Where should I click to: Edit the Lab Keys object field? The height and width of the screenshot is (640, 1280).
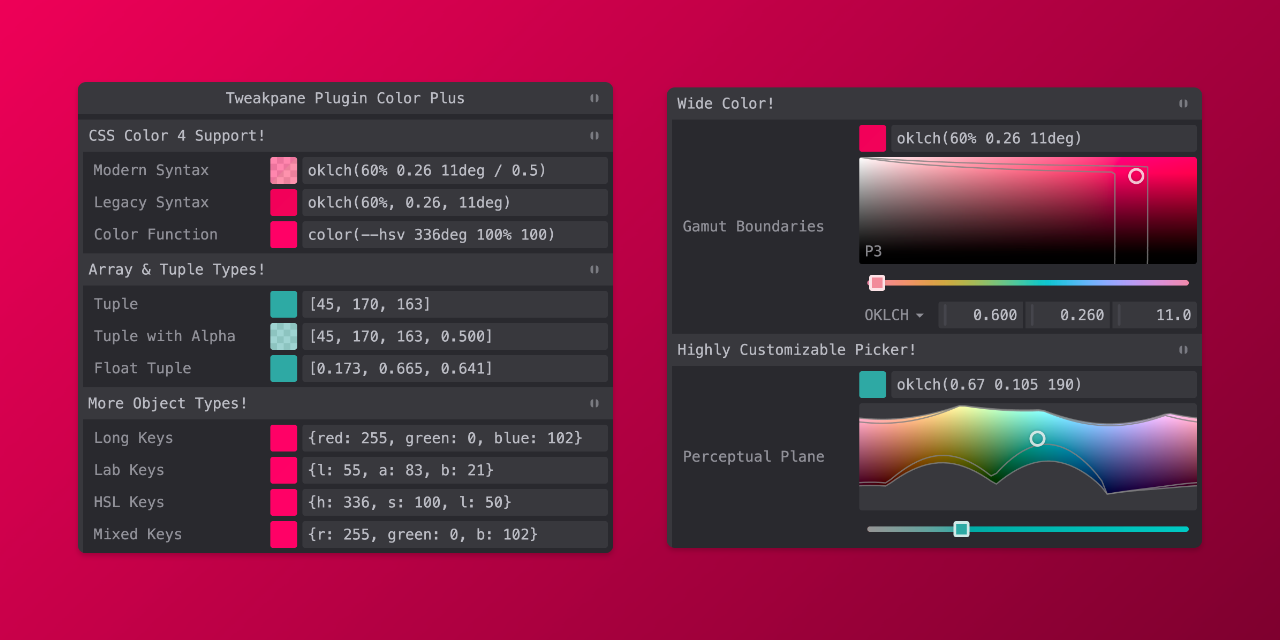pos(455,470)
